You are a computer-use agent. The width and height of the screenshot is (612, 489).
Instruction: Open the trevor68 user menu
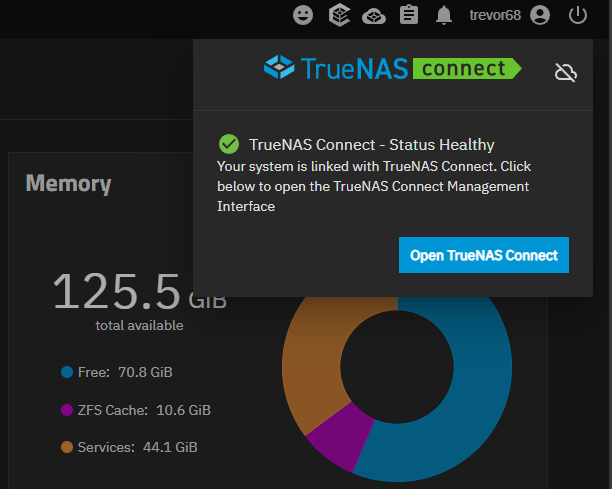[x=494, y=15]
